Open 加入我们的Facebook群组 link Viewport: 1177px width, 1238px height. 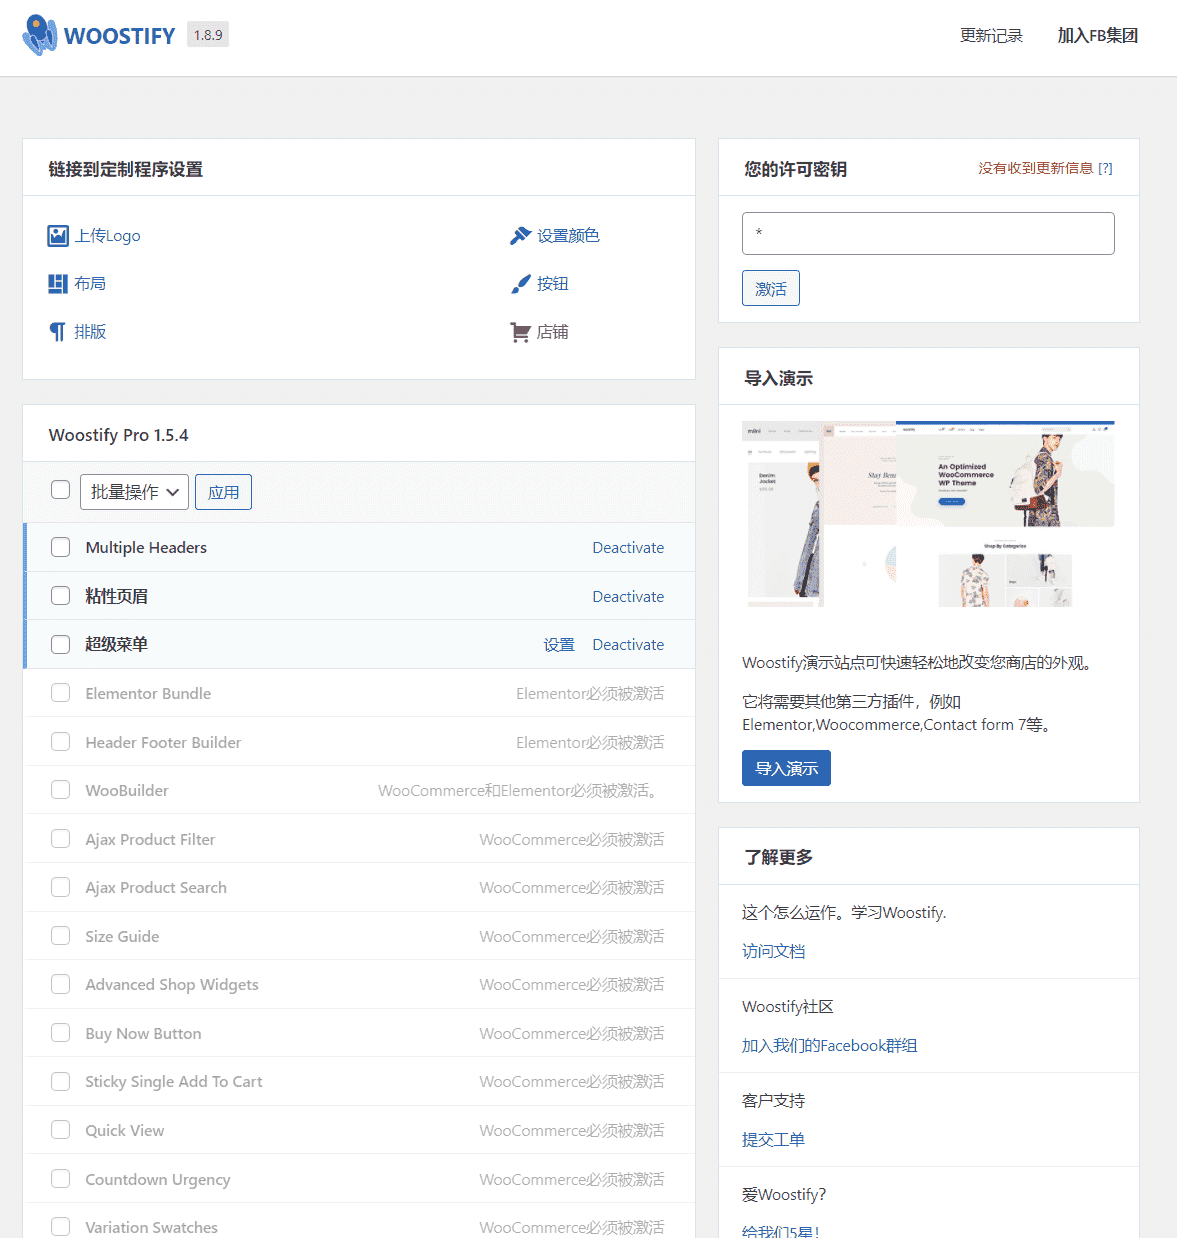tap(829, 1045)
